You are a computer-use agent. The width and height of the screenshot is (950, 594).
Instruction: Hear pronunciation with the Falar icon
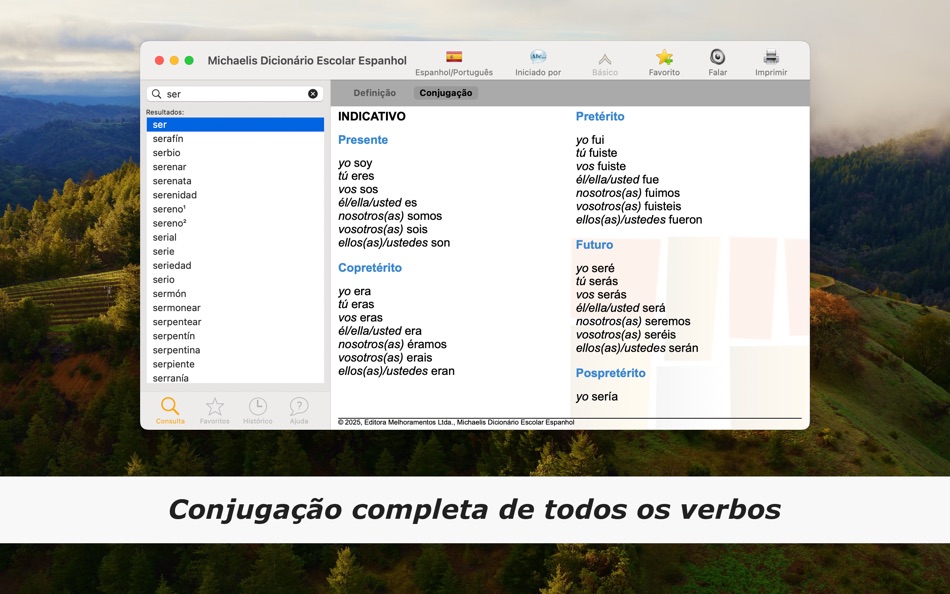tap(717, 57)
